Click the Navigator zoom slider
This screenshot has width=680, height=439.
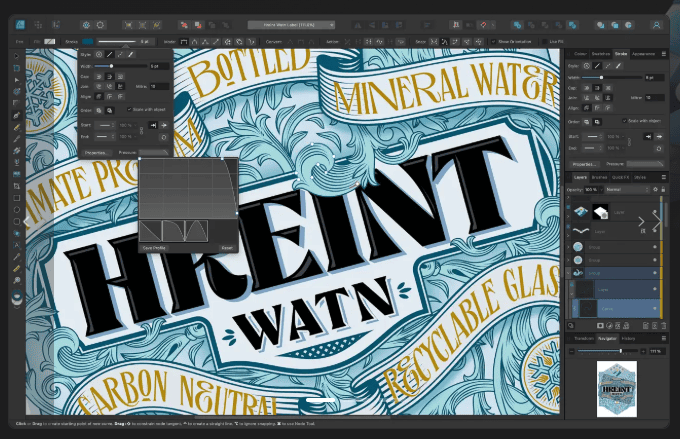click(607, 351)
